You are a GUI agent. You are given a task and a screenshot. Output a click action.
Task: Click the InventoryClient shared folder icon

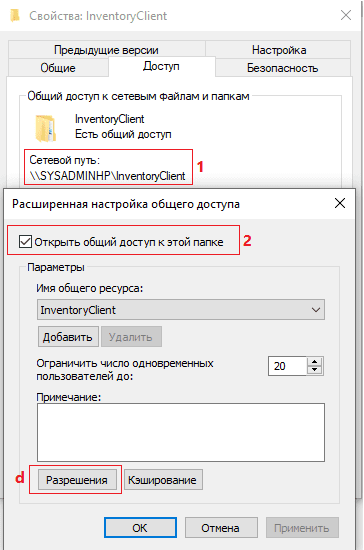click(45, 128)
